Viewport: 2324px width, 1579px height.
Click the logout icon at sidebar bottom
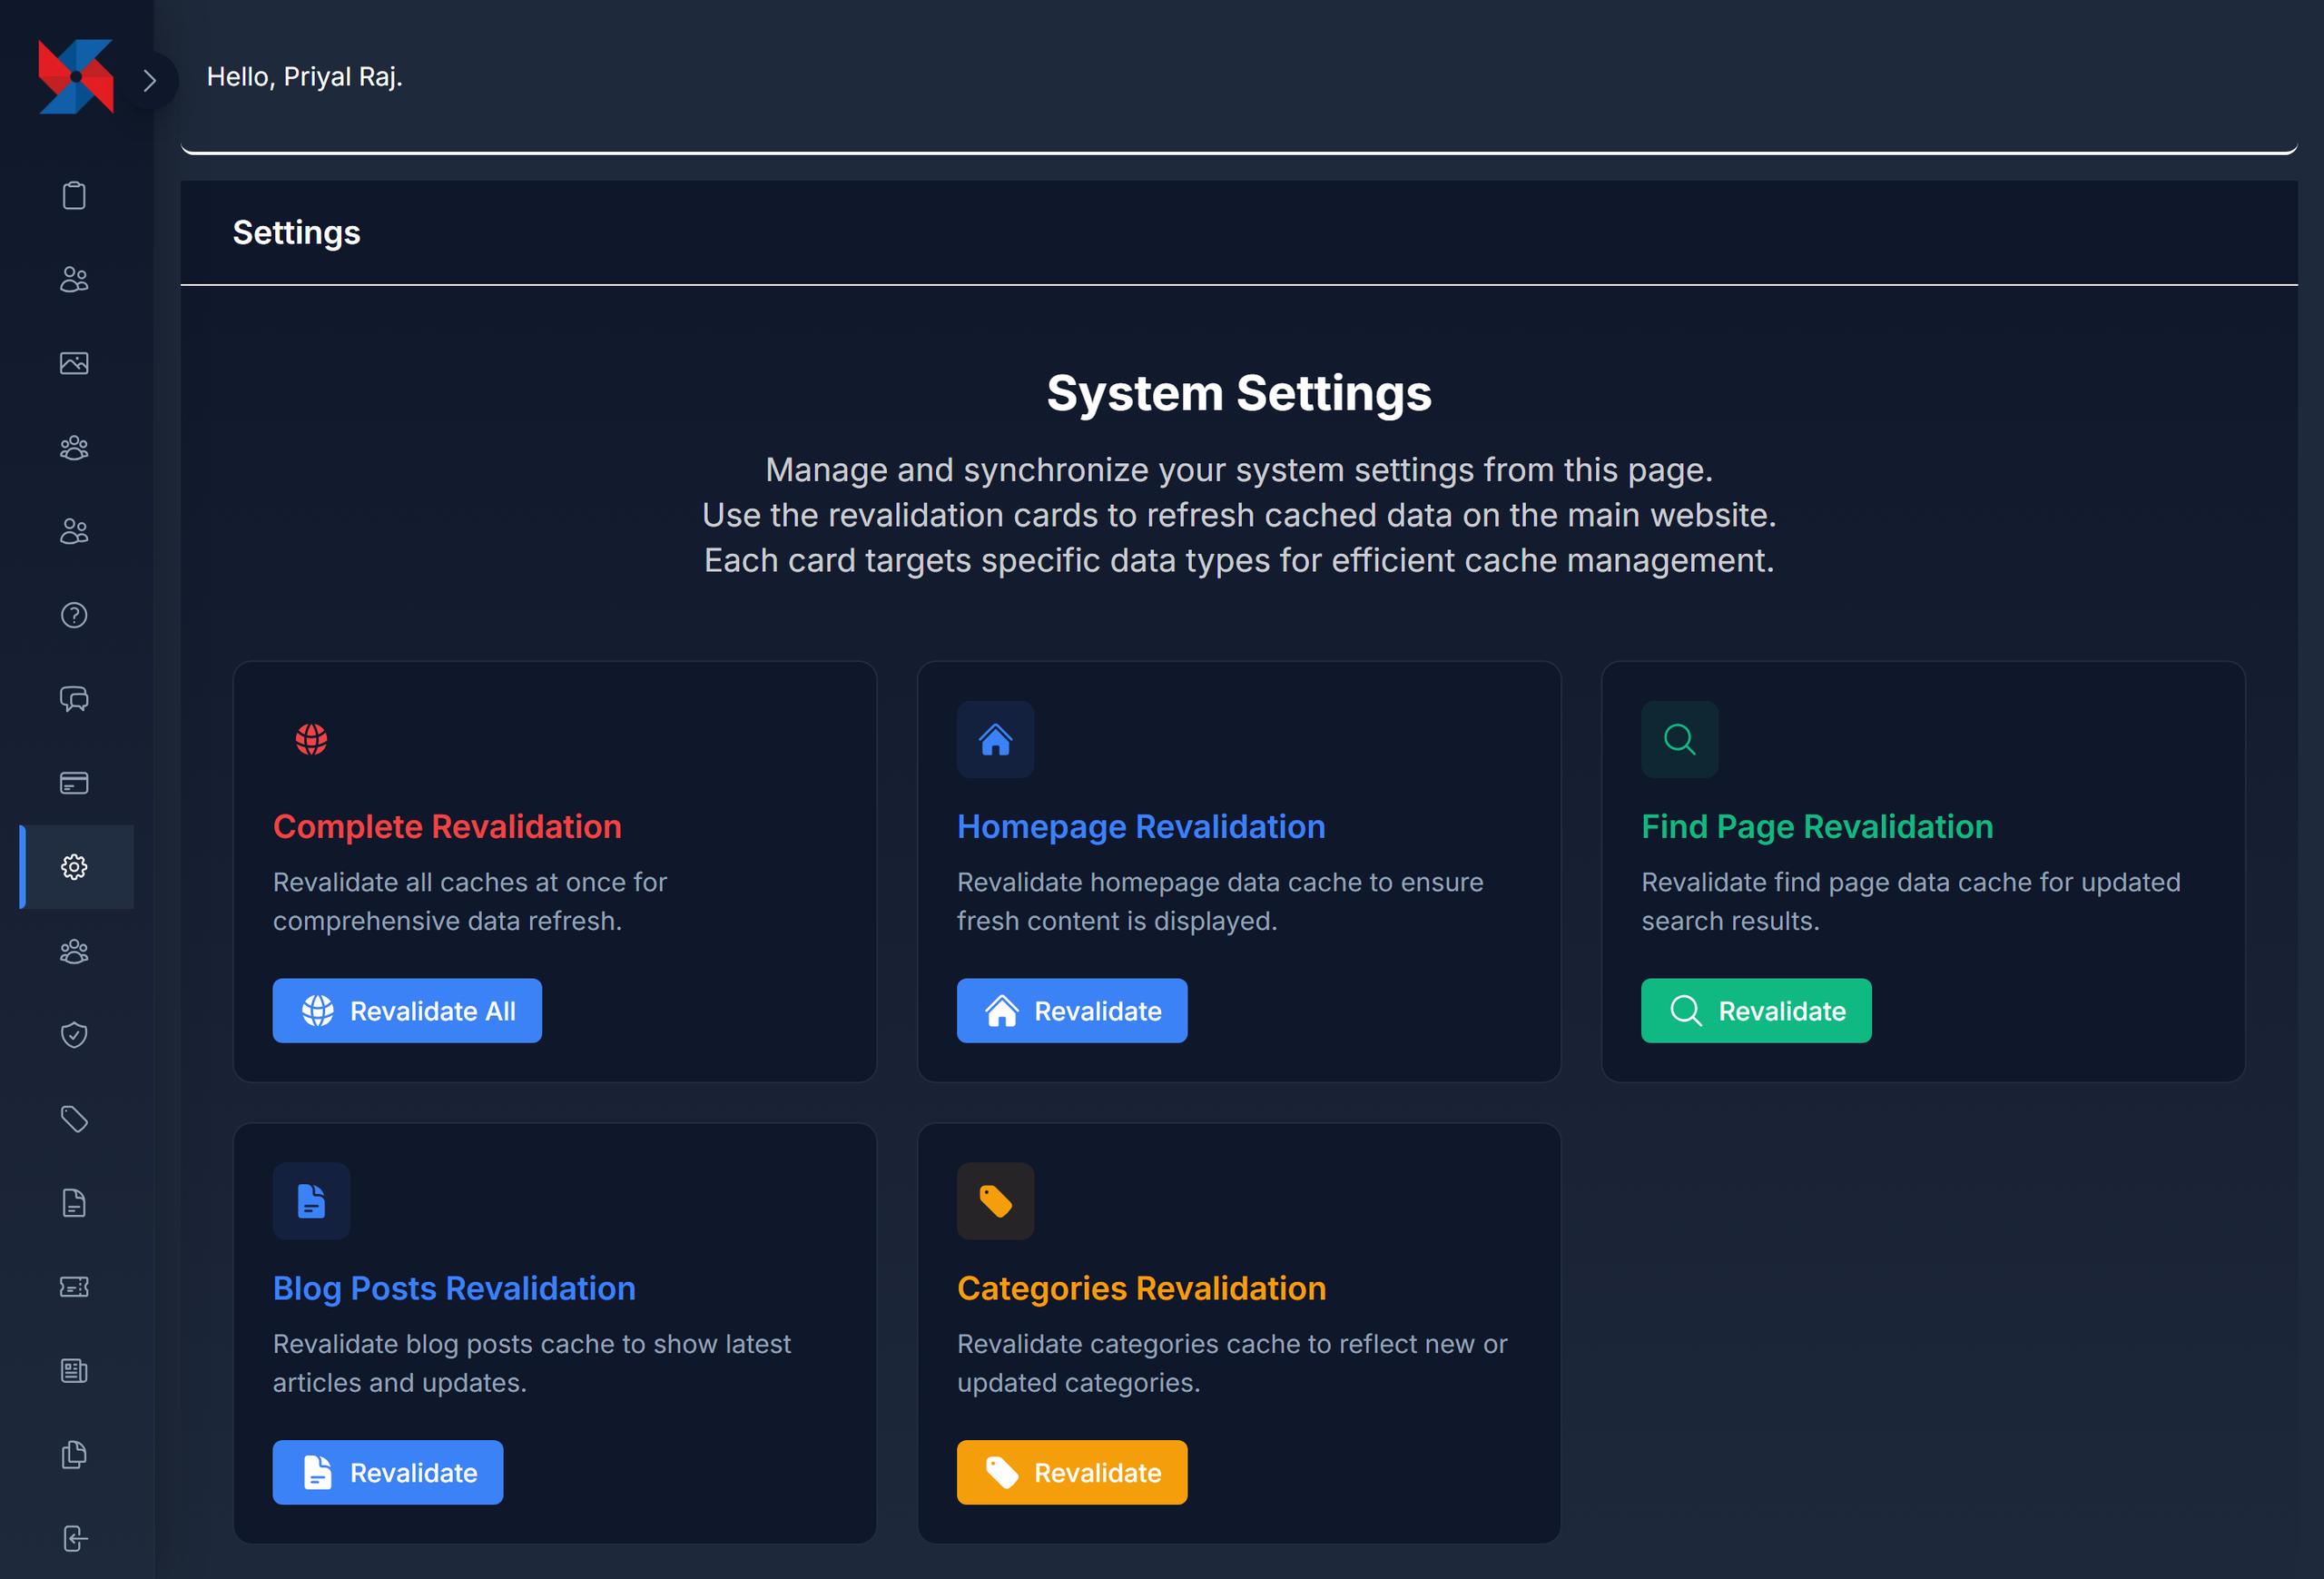(74, 1539)
